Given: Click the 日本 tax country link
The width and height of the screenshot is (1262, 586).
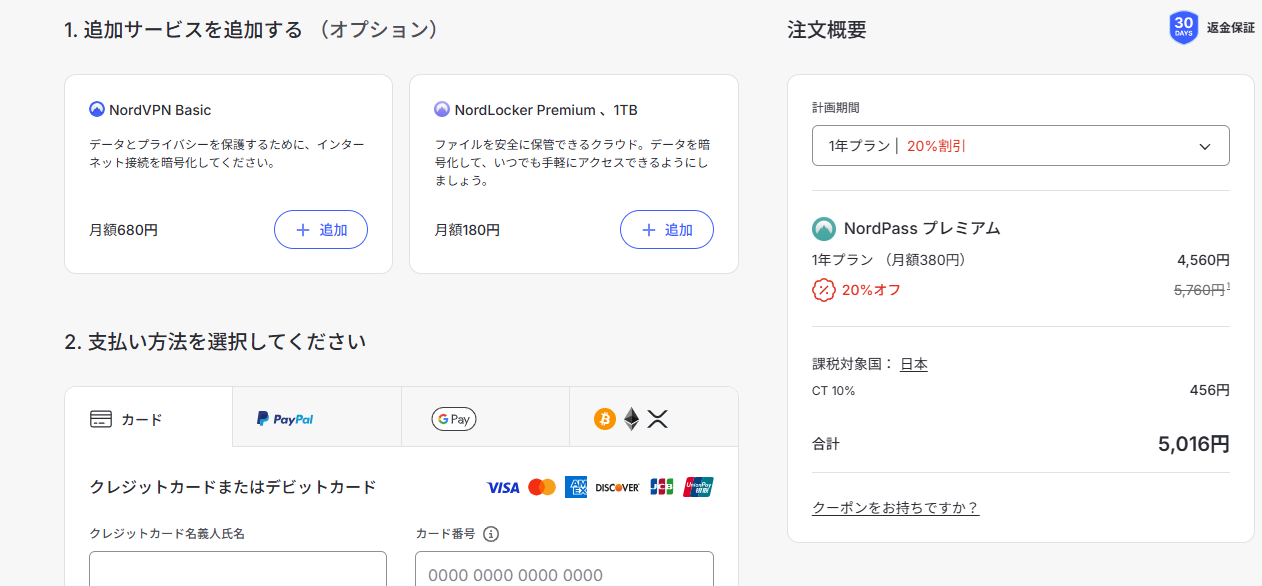Looking at the screenshot, I should pos(914,364).
